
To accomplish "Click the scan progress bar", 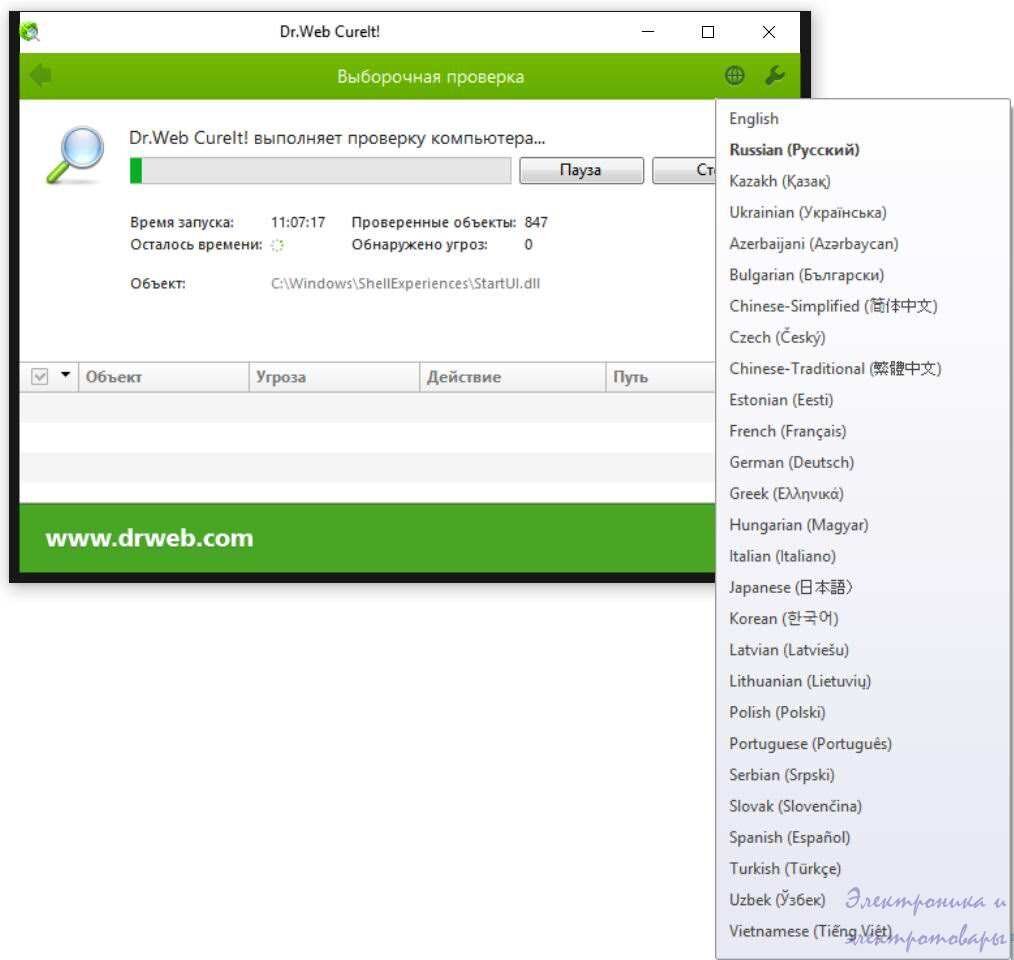I will pos(320,170).
